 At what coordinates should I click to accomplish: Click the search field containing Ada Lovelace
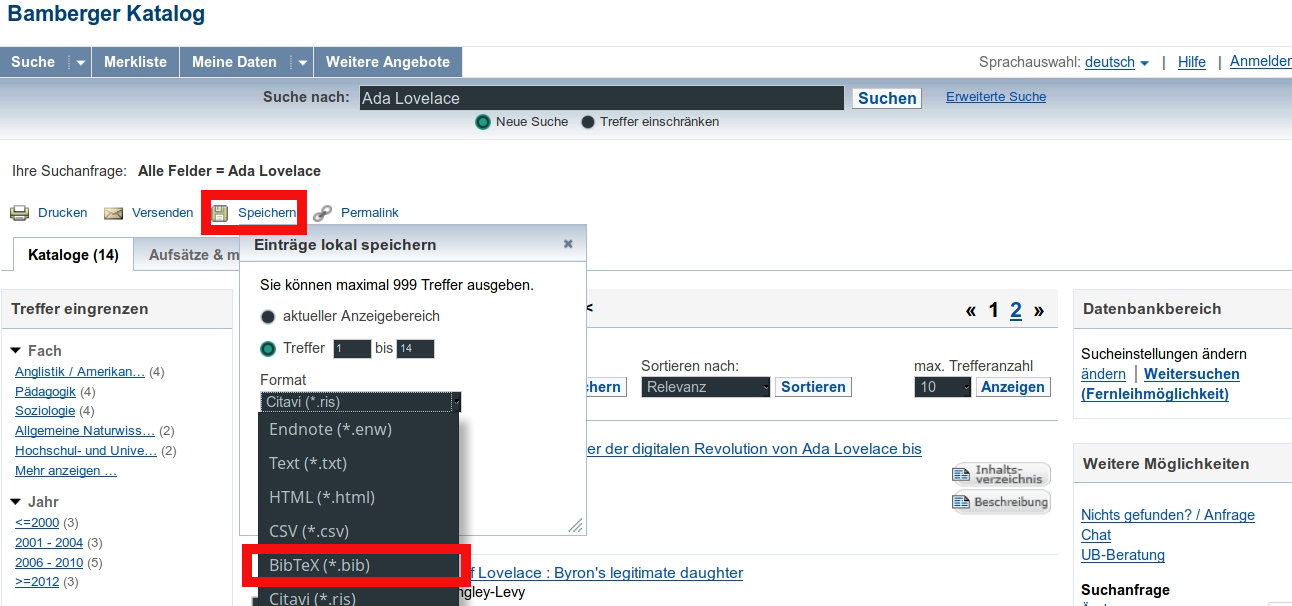(600, 98)
